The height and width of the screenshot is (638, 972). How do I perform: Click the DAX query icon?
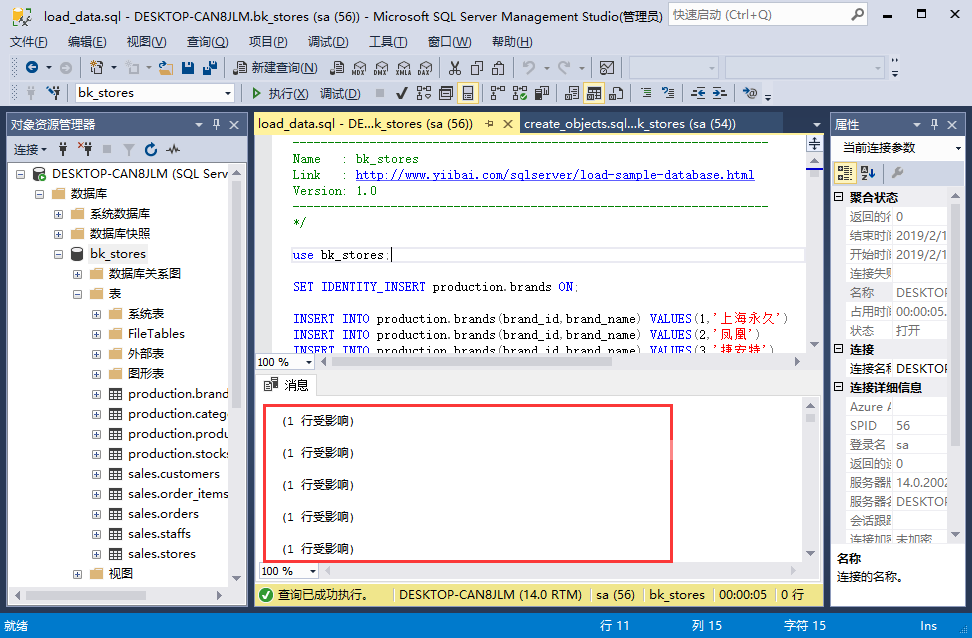425,68
